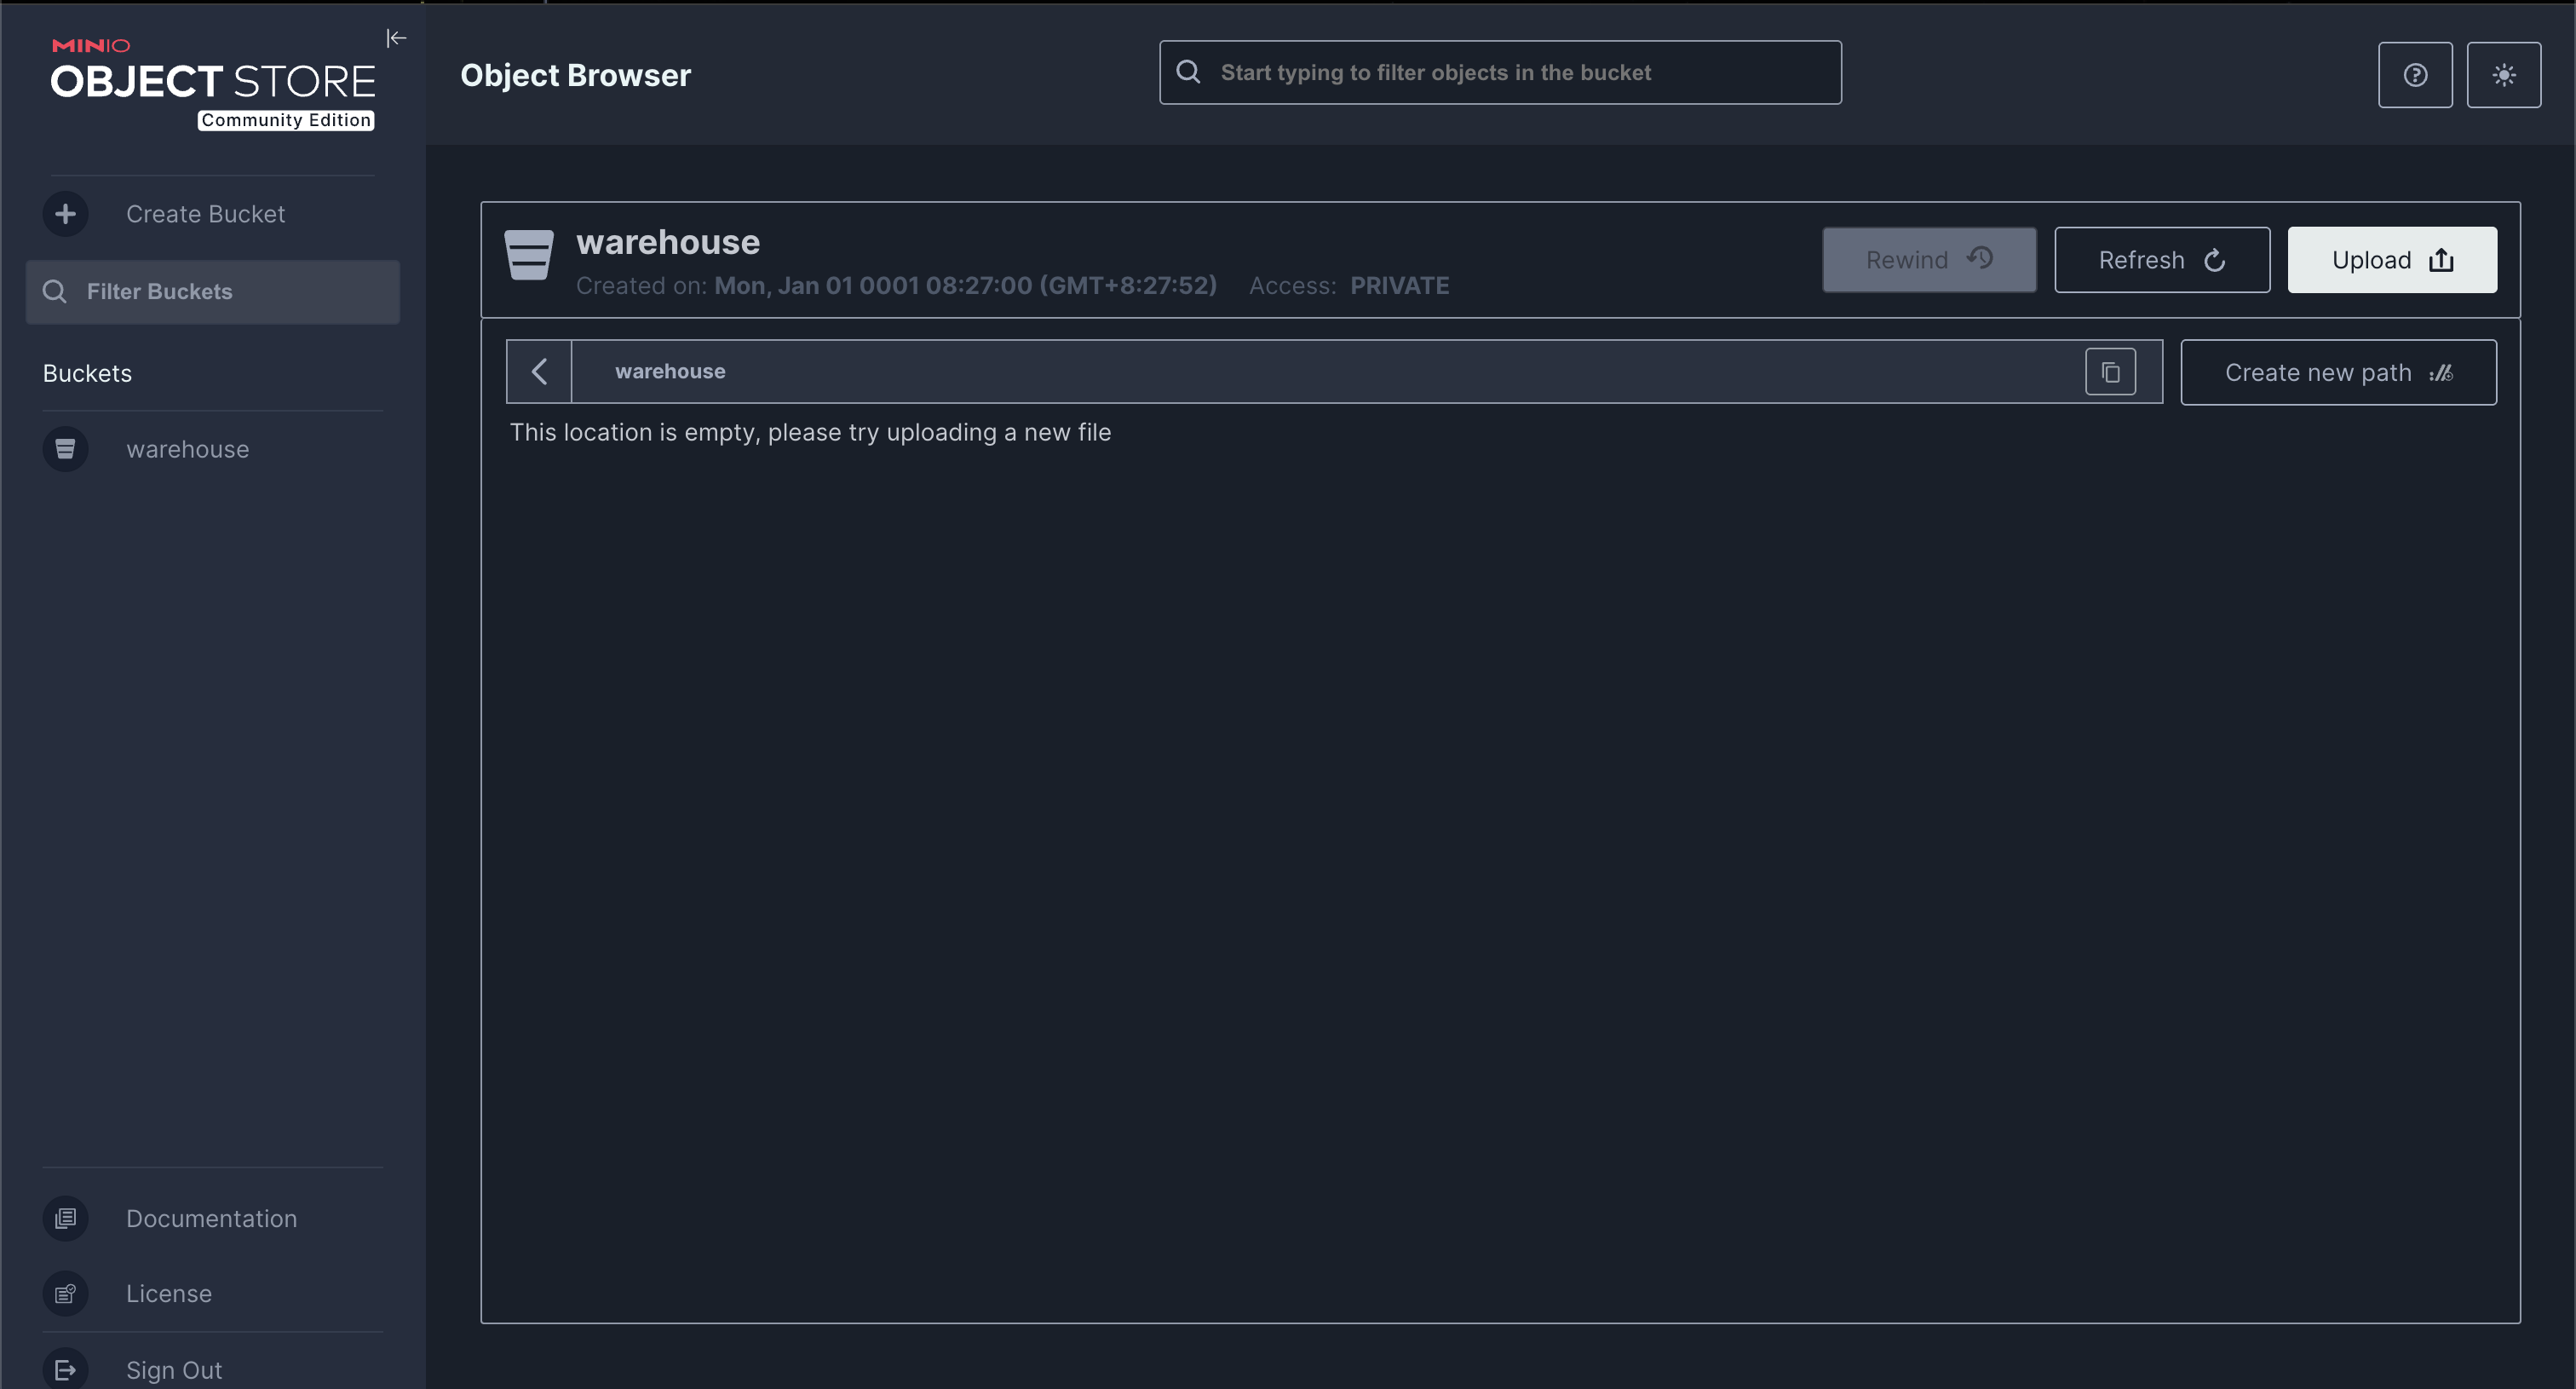Click the object filter search field

[x=1500, y=73]
